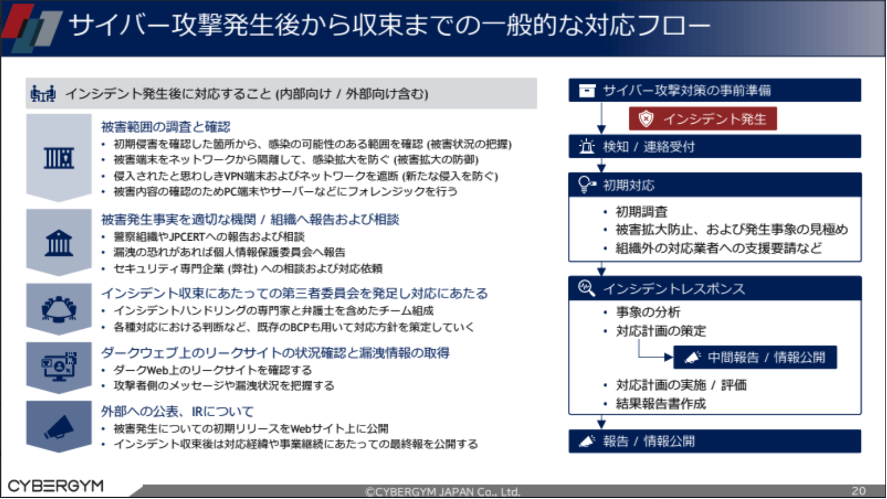Click the heading インシデント収束にあたっての第三者委員会
This screenshot has height=499, width=887.
pyautogui.click(x=294, y=293)
